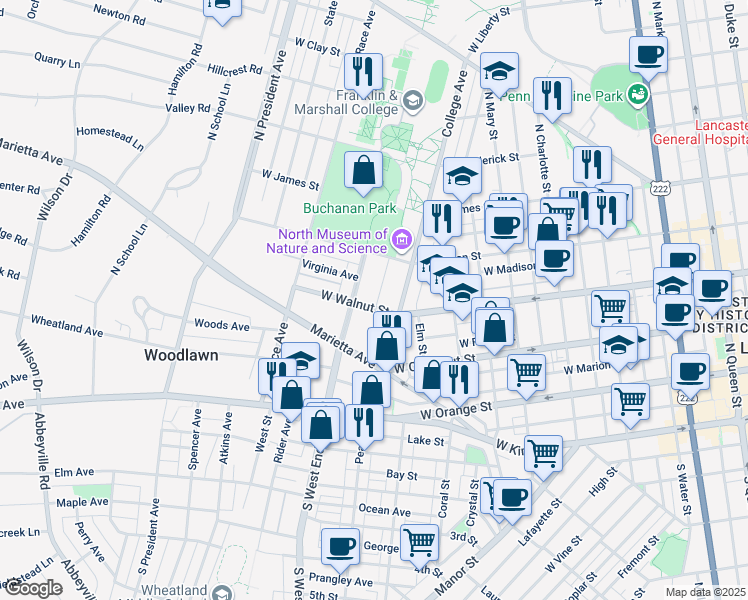Open coffee cup marker near Lafayette St

pyautogui.click(x=513, y=496)
